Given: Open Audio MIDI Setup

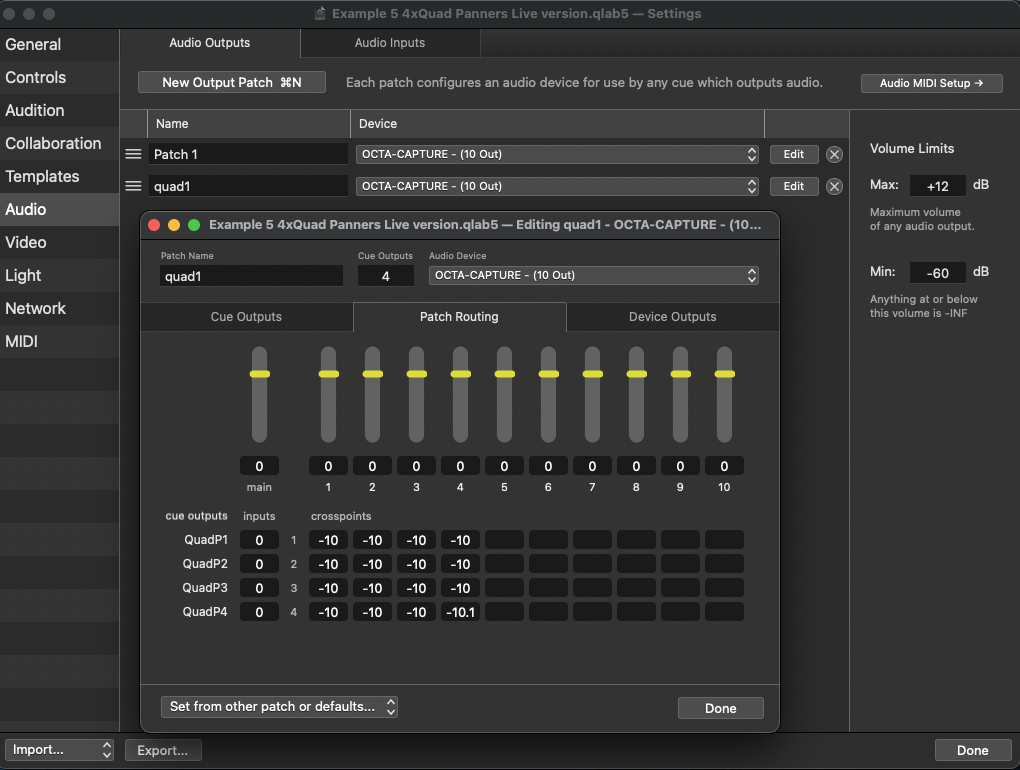Looking at the screenshot, I should pyautogui.click(x=931, y=83).
